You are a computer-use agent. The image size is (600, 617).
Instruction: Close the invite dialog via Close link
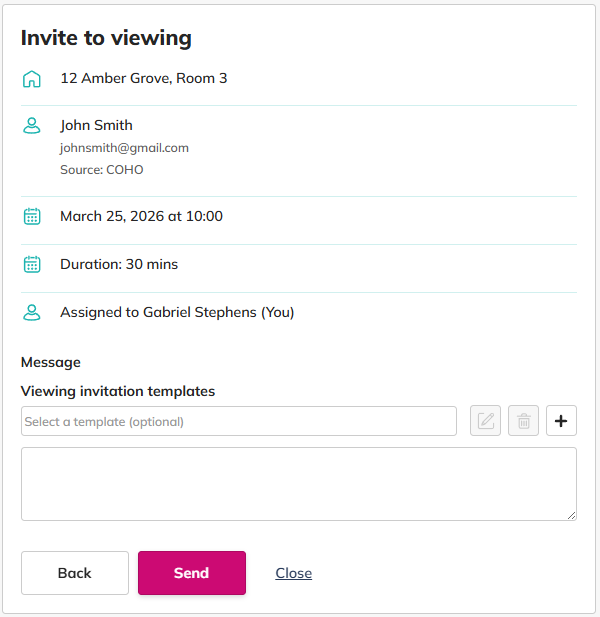coord(293,573)
